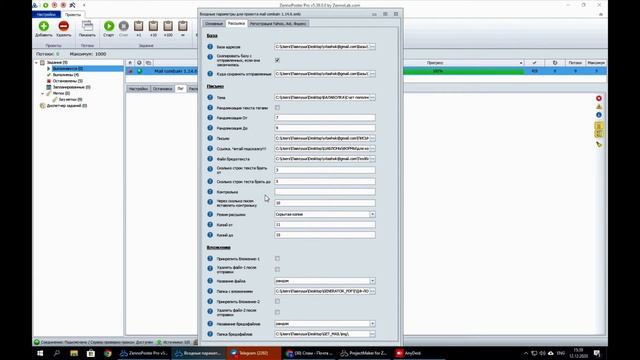Viewport: 640px width, 360px height.
Task: Click the Рандомизация От input field
Action: 324,118
